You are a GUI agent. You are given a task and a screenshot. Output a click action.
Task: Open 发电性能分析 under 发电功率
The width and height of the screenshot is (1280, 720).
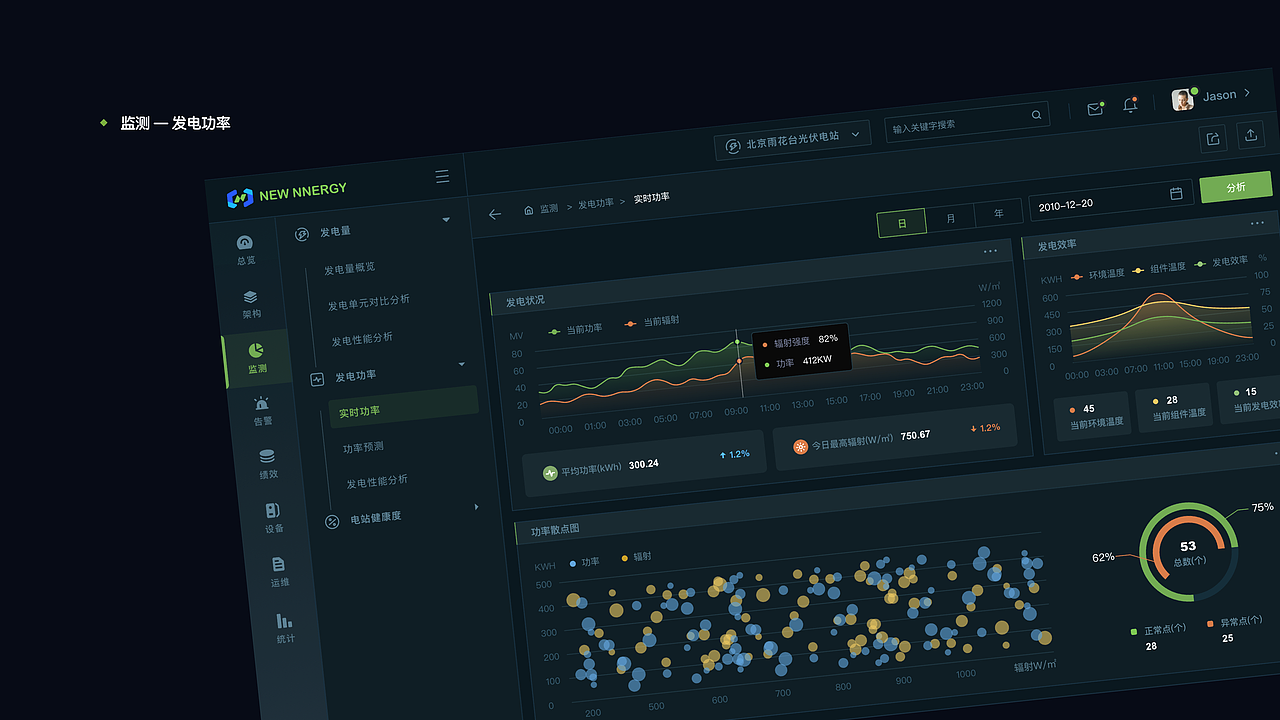[377, 482]
